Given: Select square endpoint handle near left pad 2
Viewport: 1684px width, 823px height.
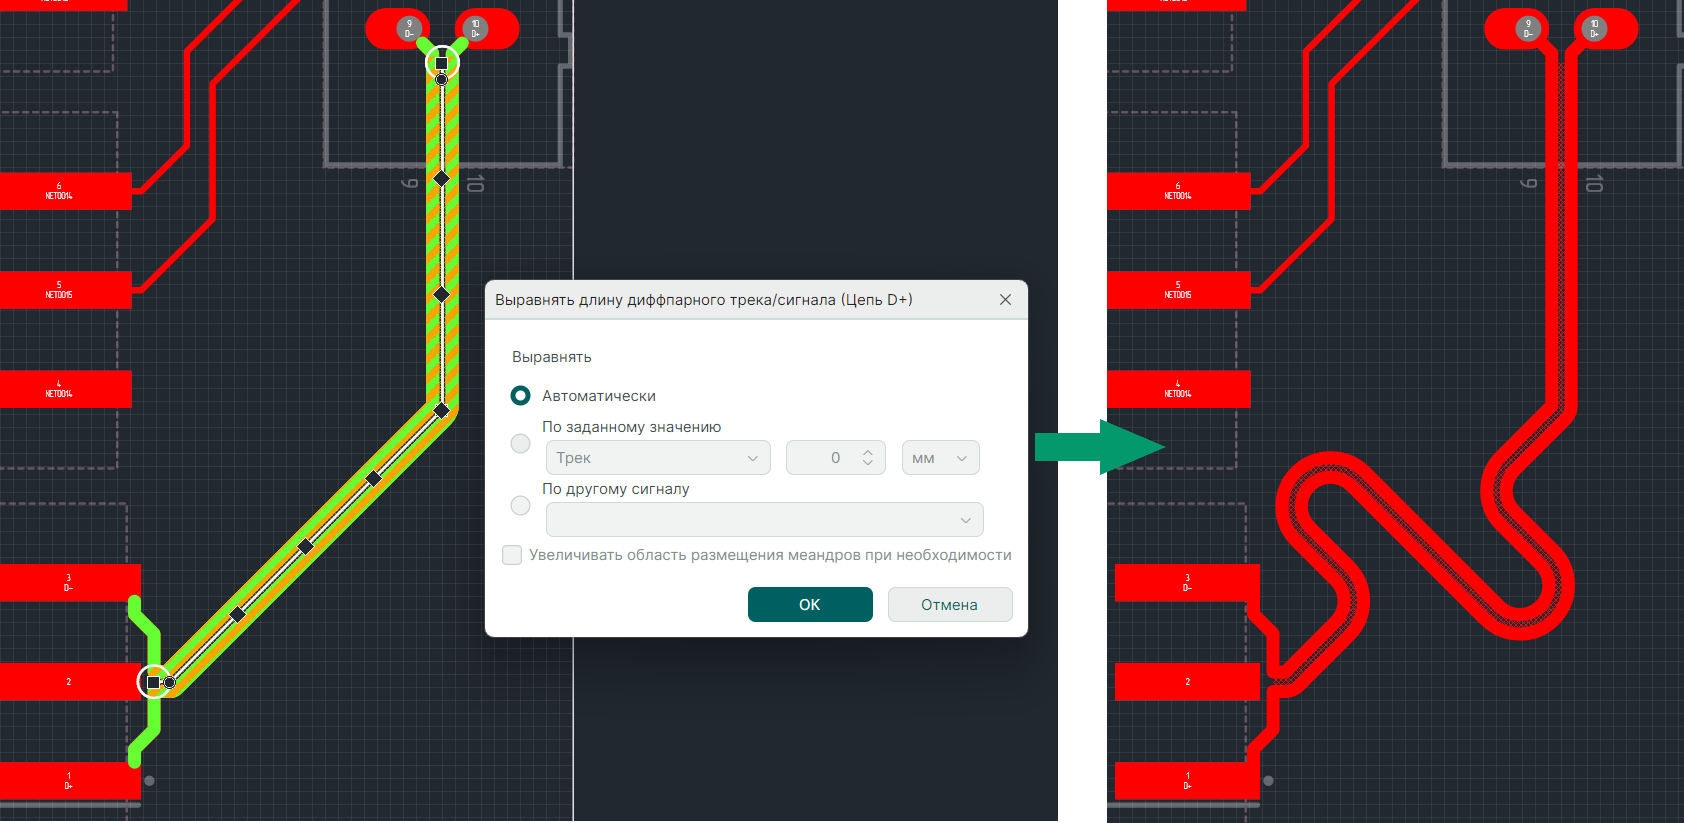Looking at the screenshot, I should click(153, 682).
